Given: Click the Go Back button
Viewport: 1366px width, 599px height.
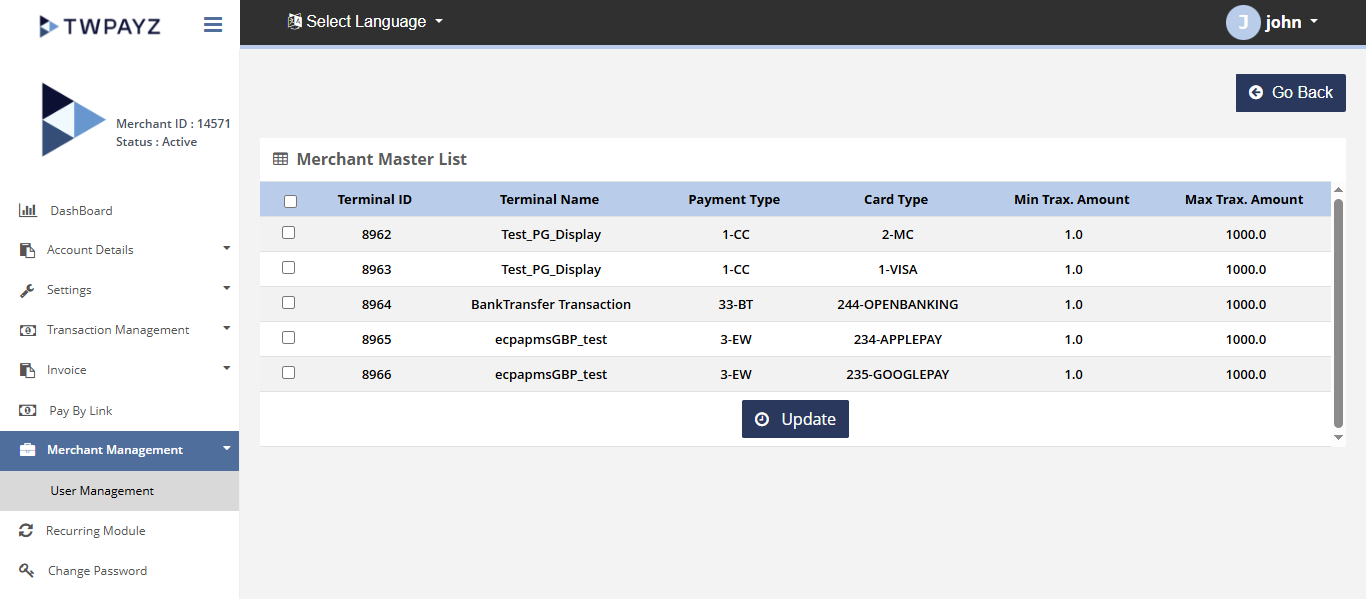Looking at the screenshot, I should click(x=1290, y=92).
